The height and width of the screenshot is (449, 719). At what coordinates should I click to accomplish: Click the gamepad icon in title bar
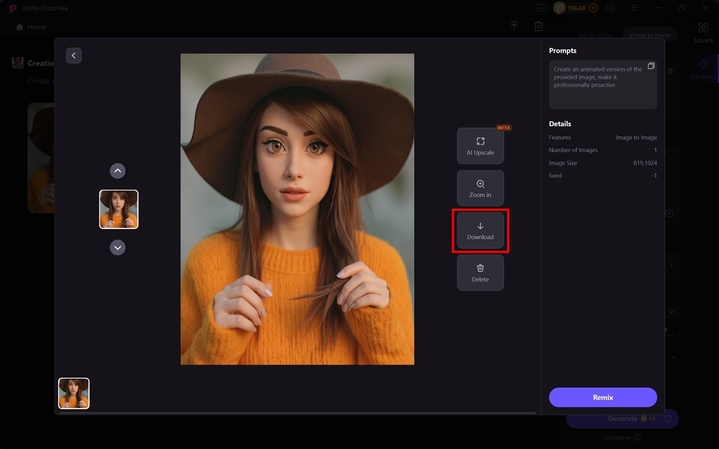(x=541, y=8)
